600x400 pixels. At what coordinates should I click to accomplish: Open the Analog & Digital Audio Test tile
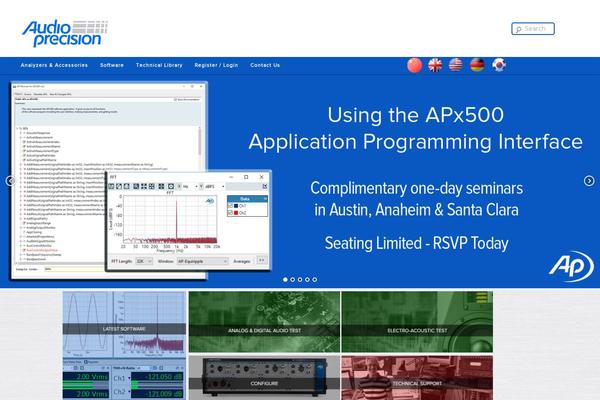click(264, 322)
